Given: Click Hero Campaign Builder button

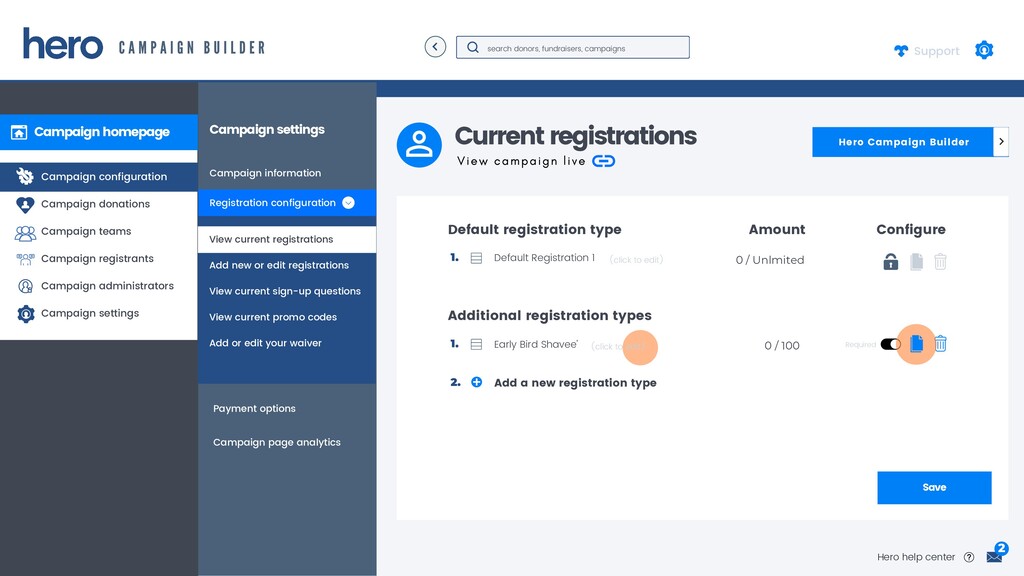Looking at the screenshot, I should [903, 142].
